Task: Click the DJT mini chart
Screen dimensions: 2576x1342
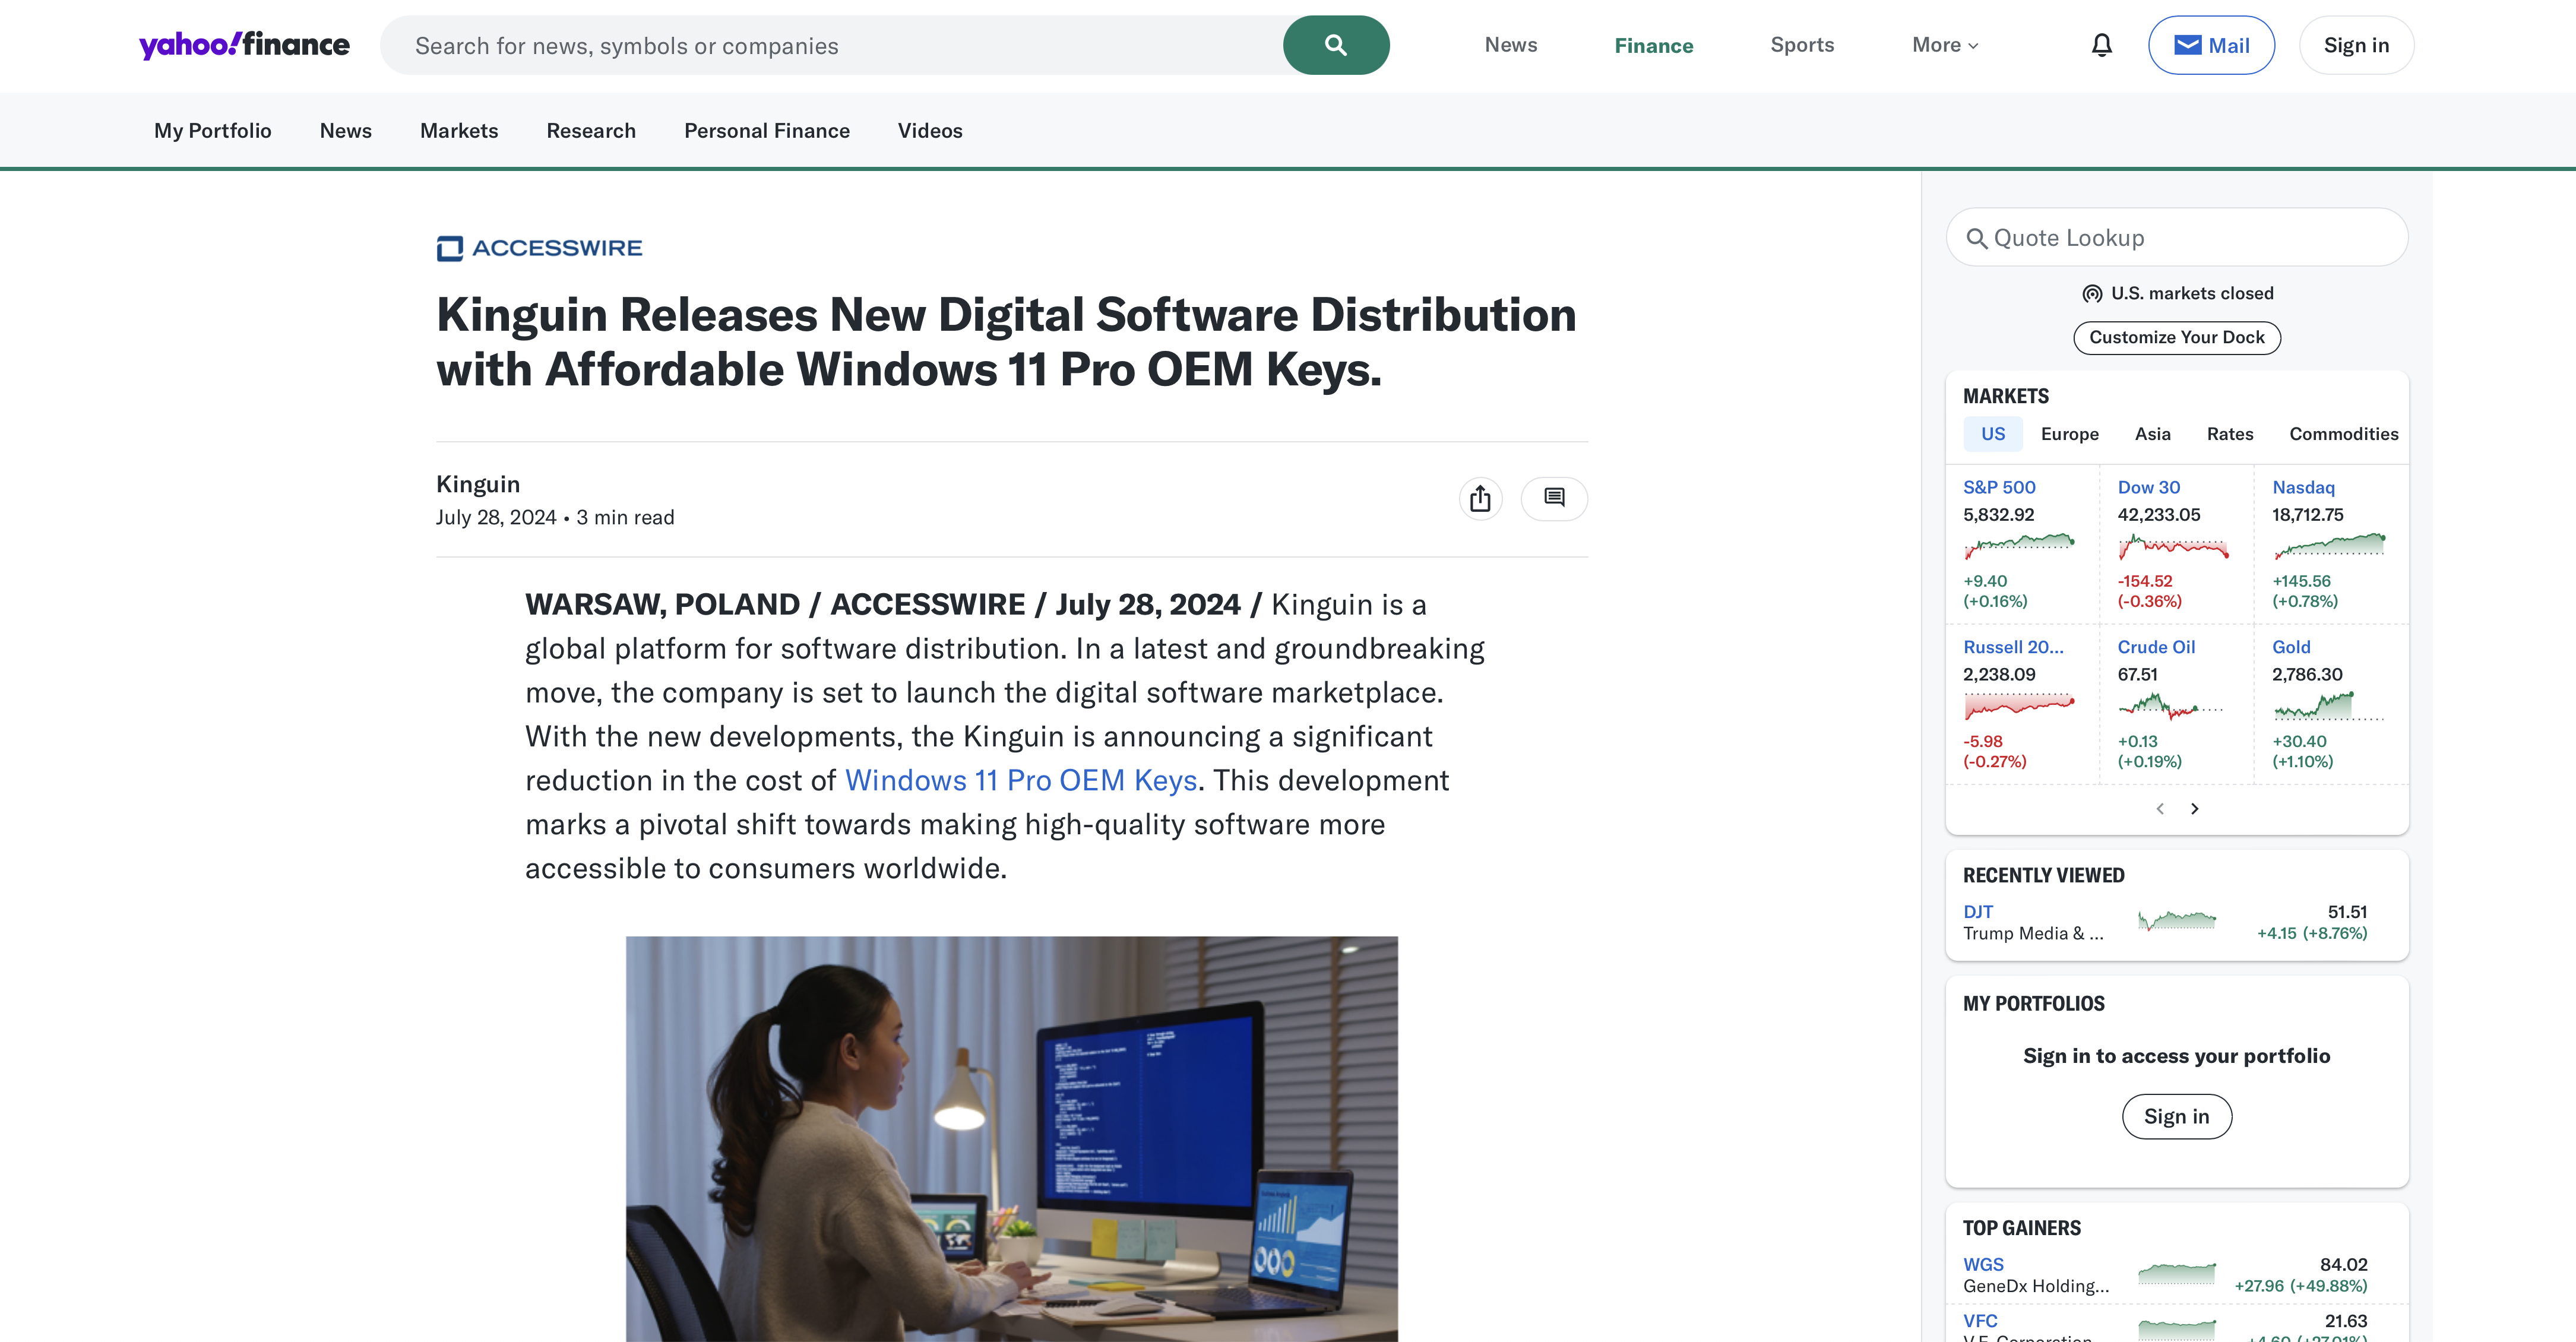Action: coord(2177,921)
